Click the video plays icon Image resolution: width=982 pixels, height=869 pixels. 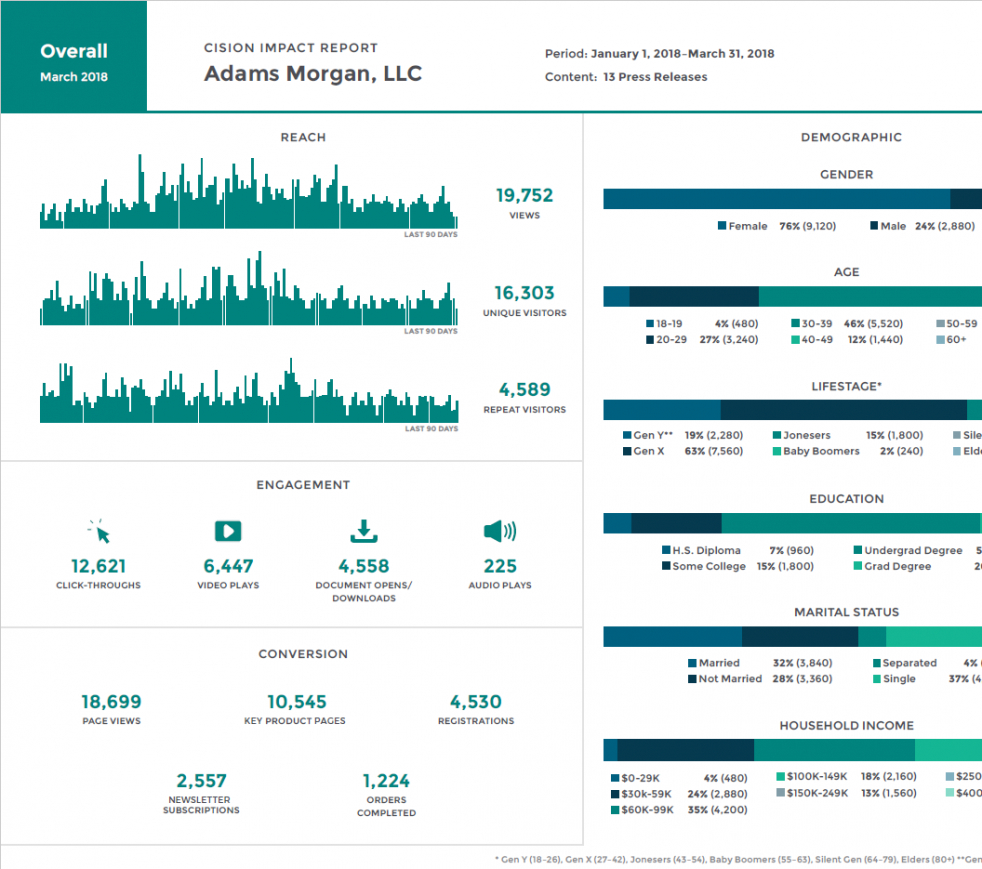click(x=228, y=531)
